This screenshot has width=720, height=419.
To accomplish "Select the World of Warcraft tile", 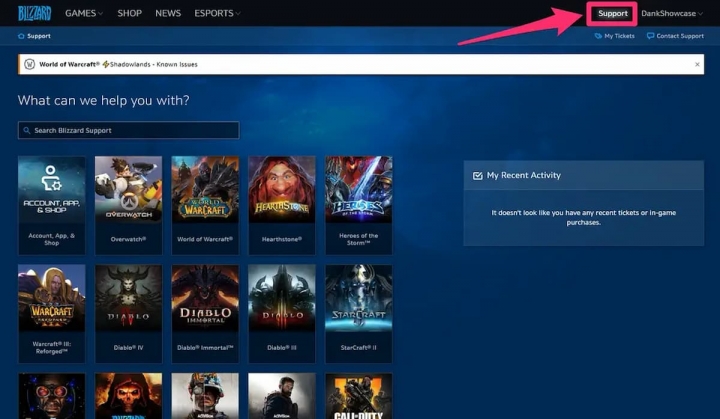I will 205,205.
